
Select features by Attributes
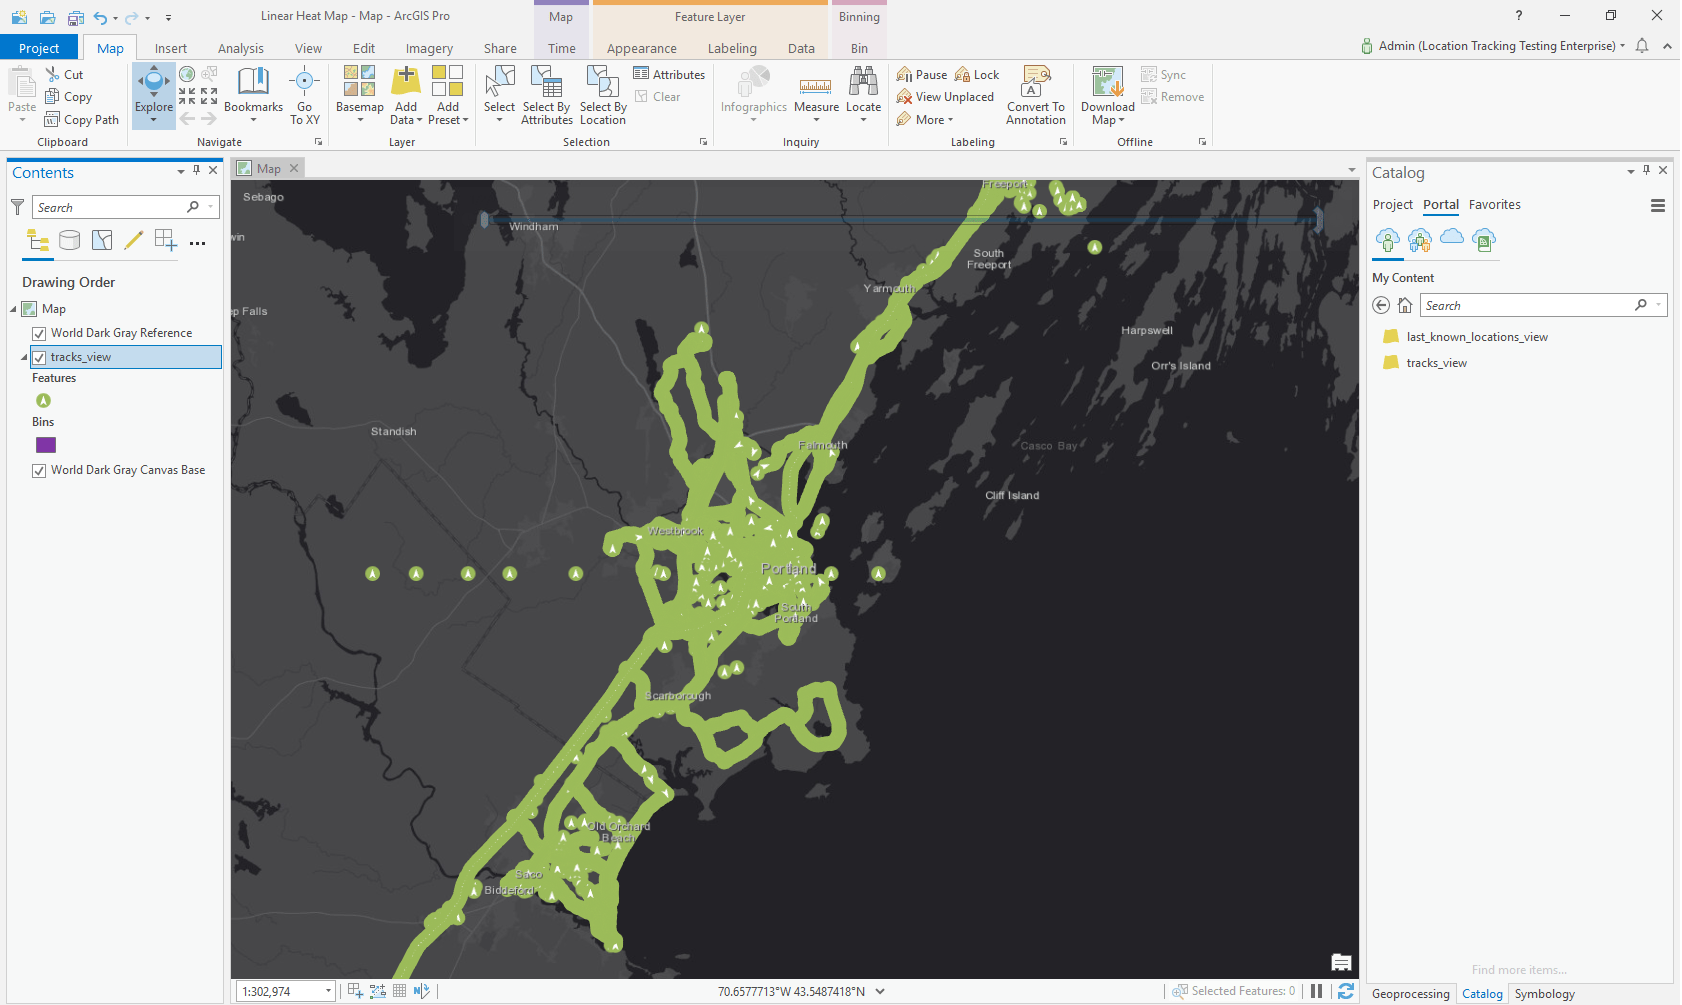tap(546, 95)
